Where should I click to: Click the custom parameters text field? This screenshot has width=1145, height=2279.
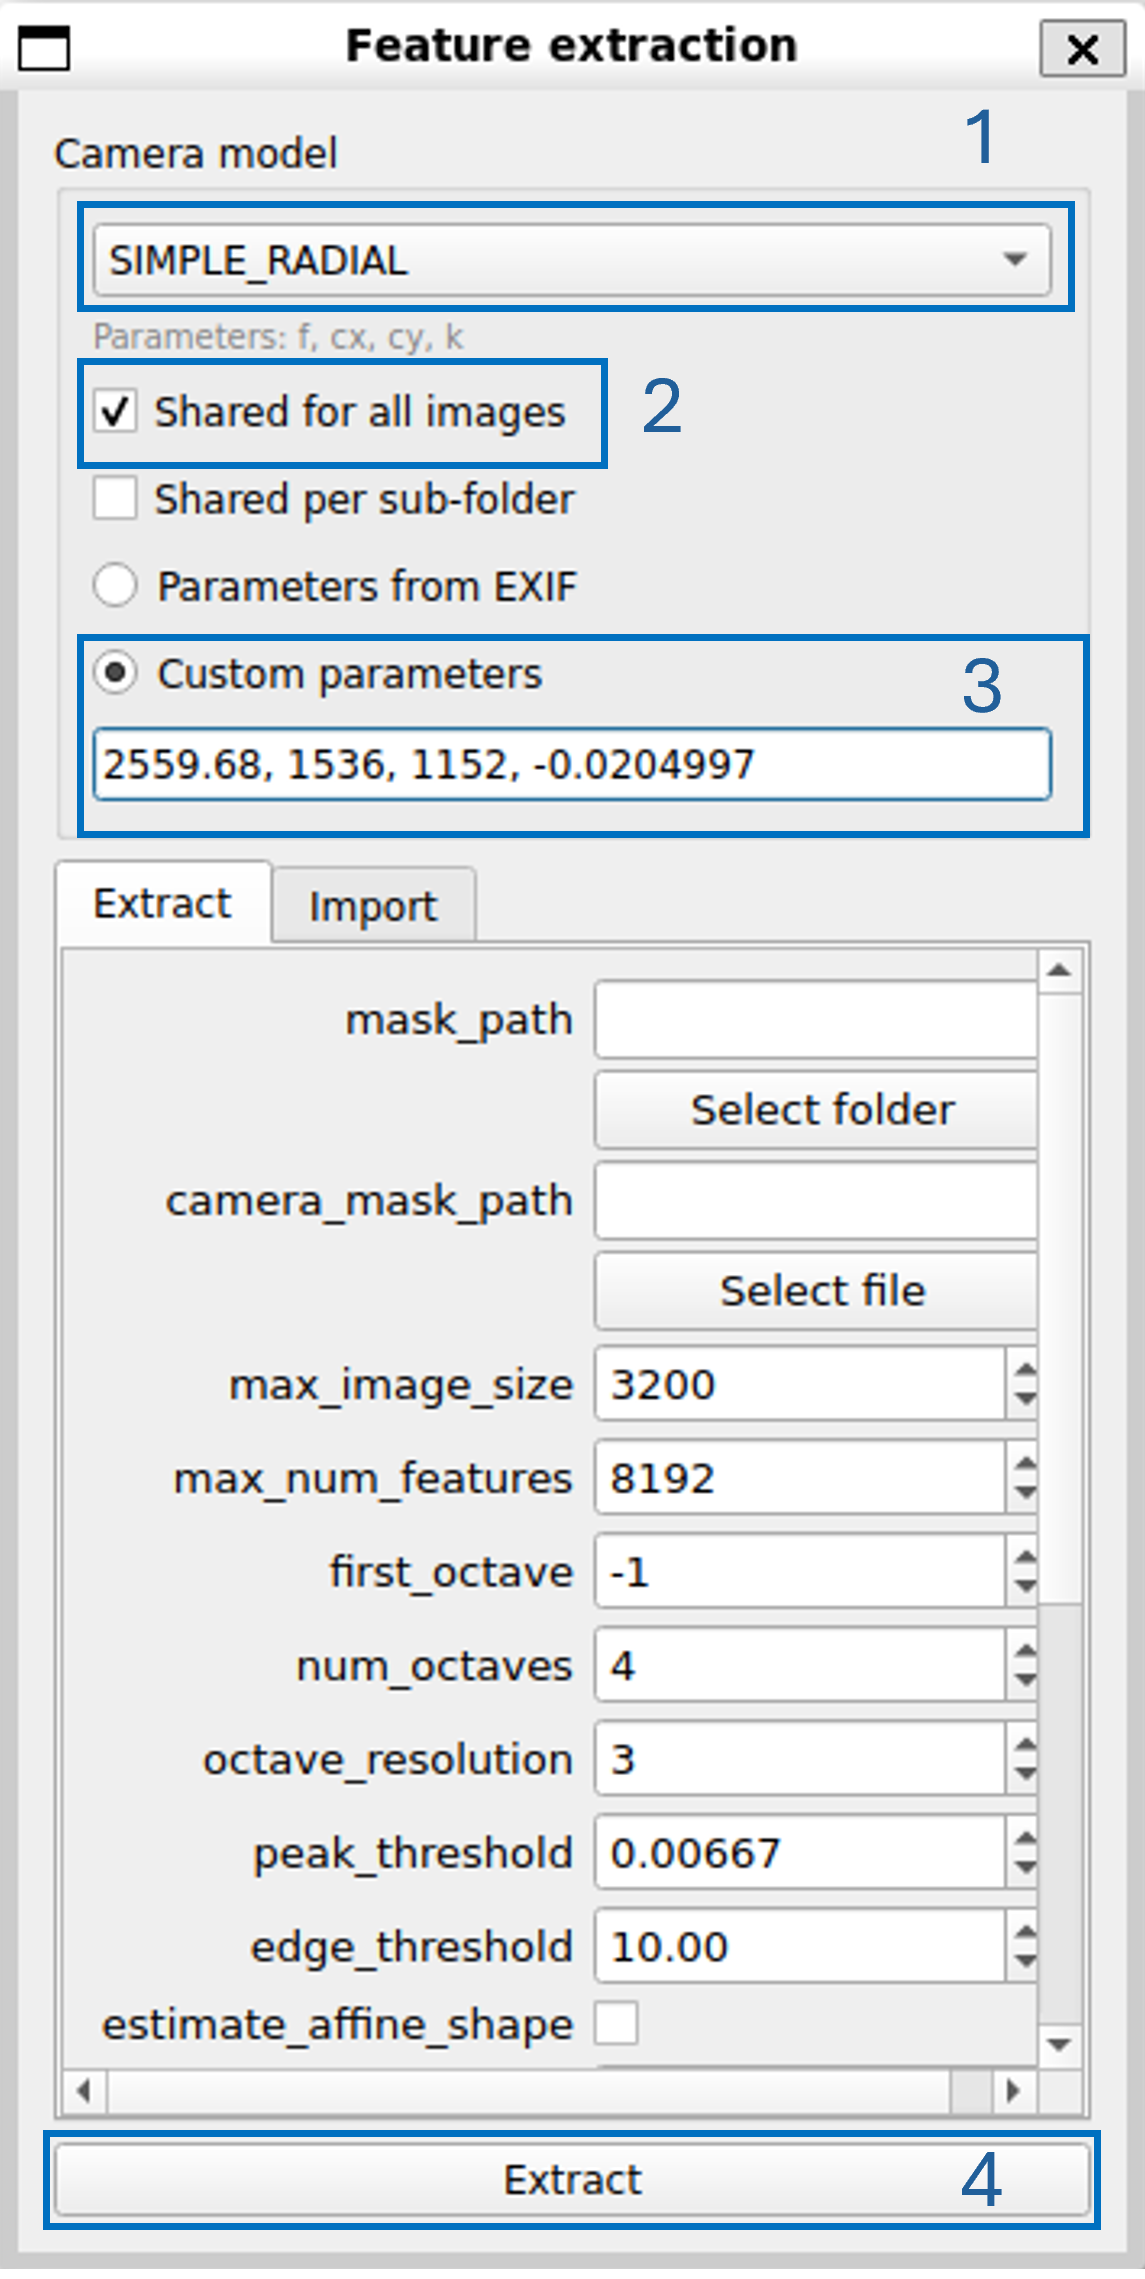point(571,765)
